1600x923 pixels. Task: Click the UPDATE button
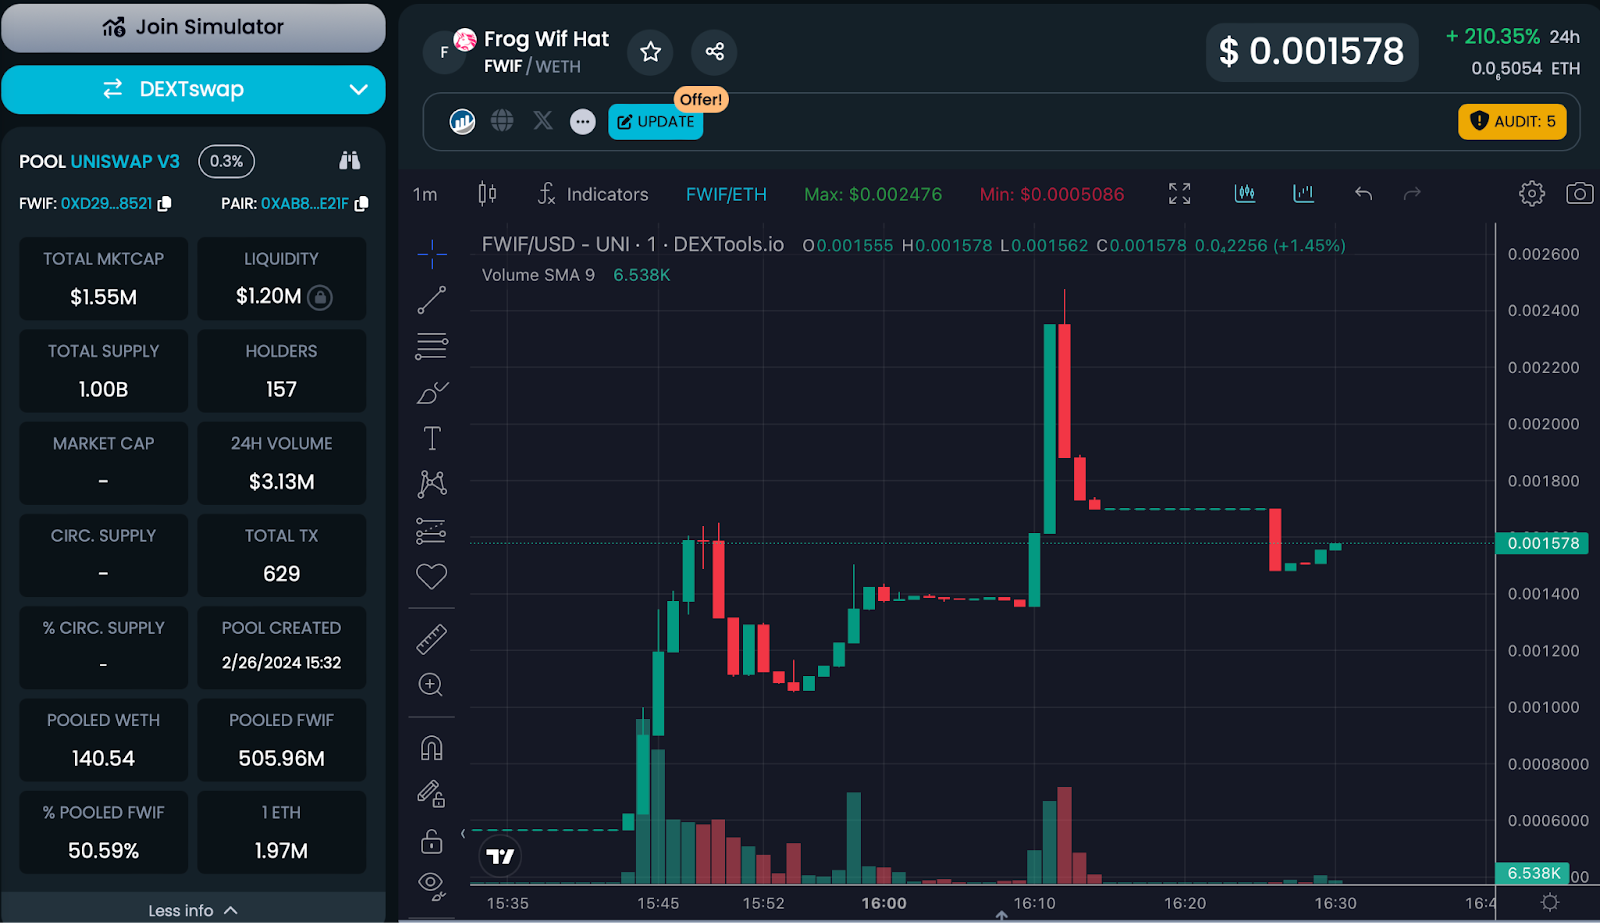[x=656, y=122]
